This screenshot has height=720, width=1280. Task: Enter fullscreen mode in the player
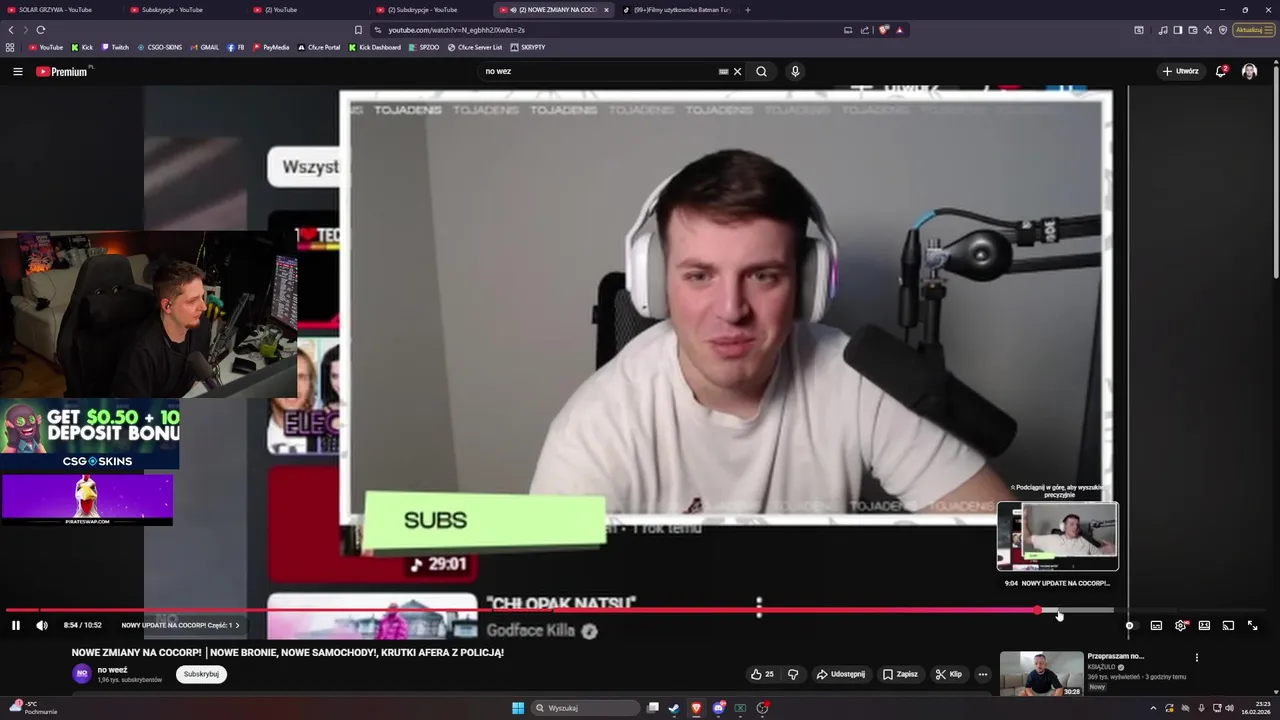point(1252,625)
